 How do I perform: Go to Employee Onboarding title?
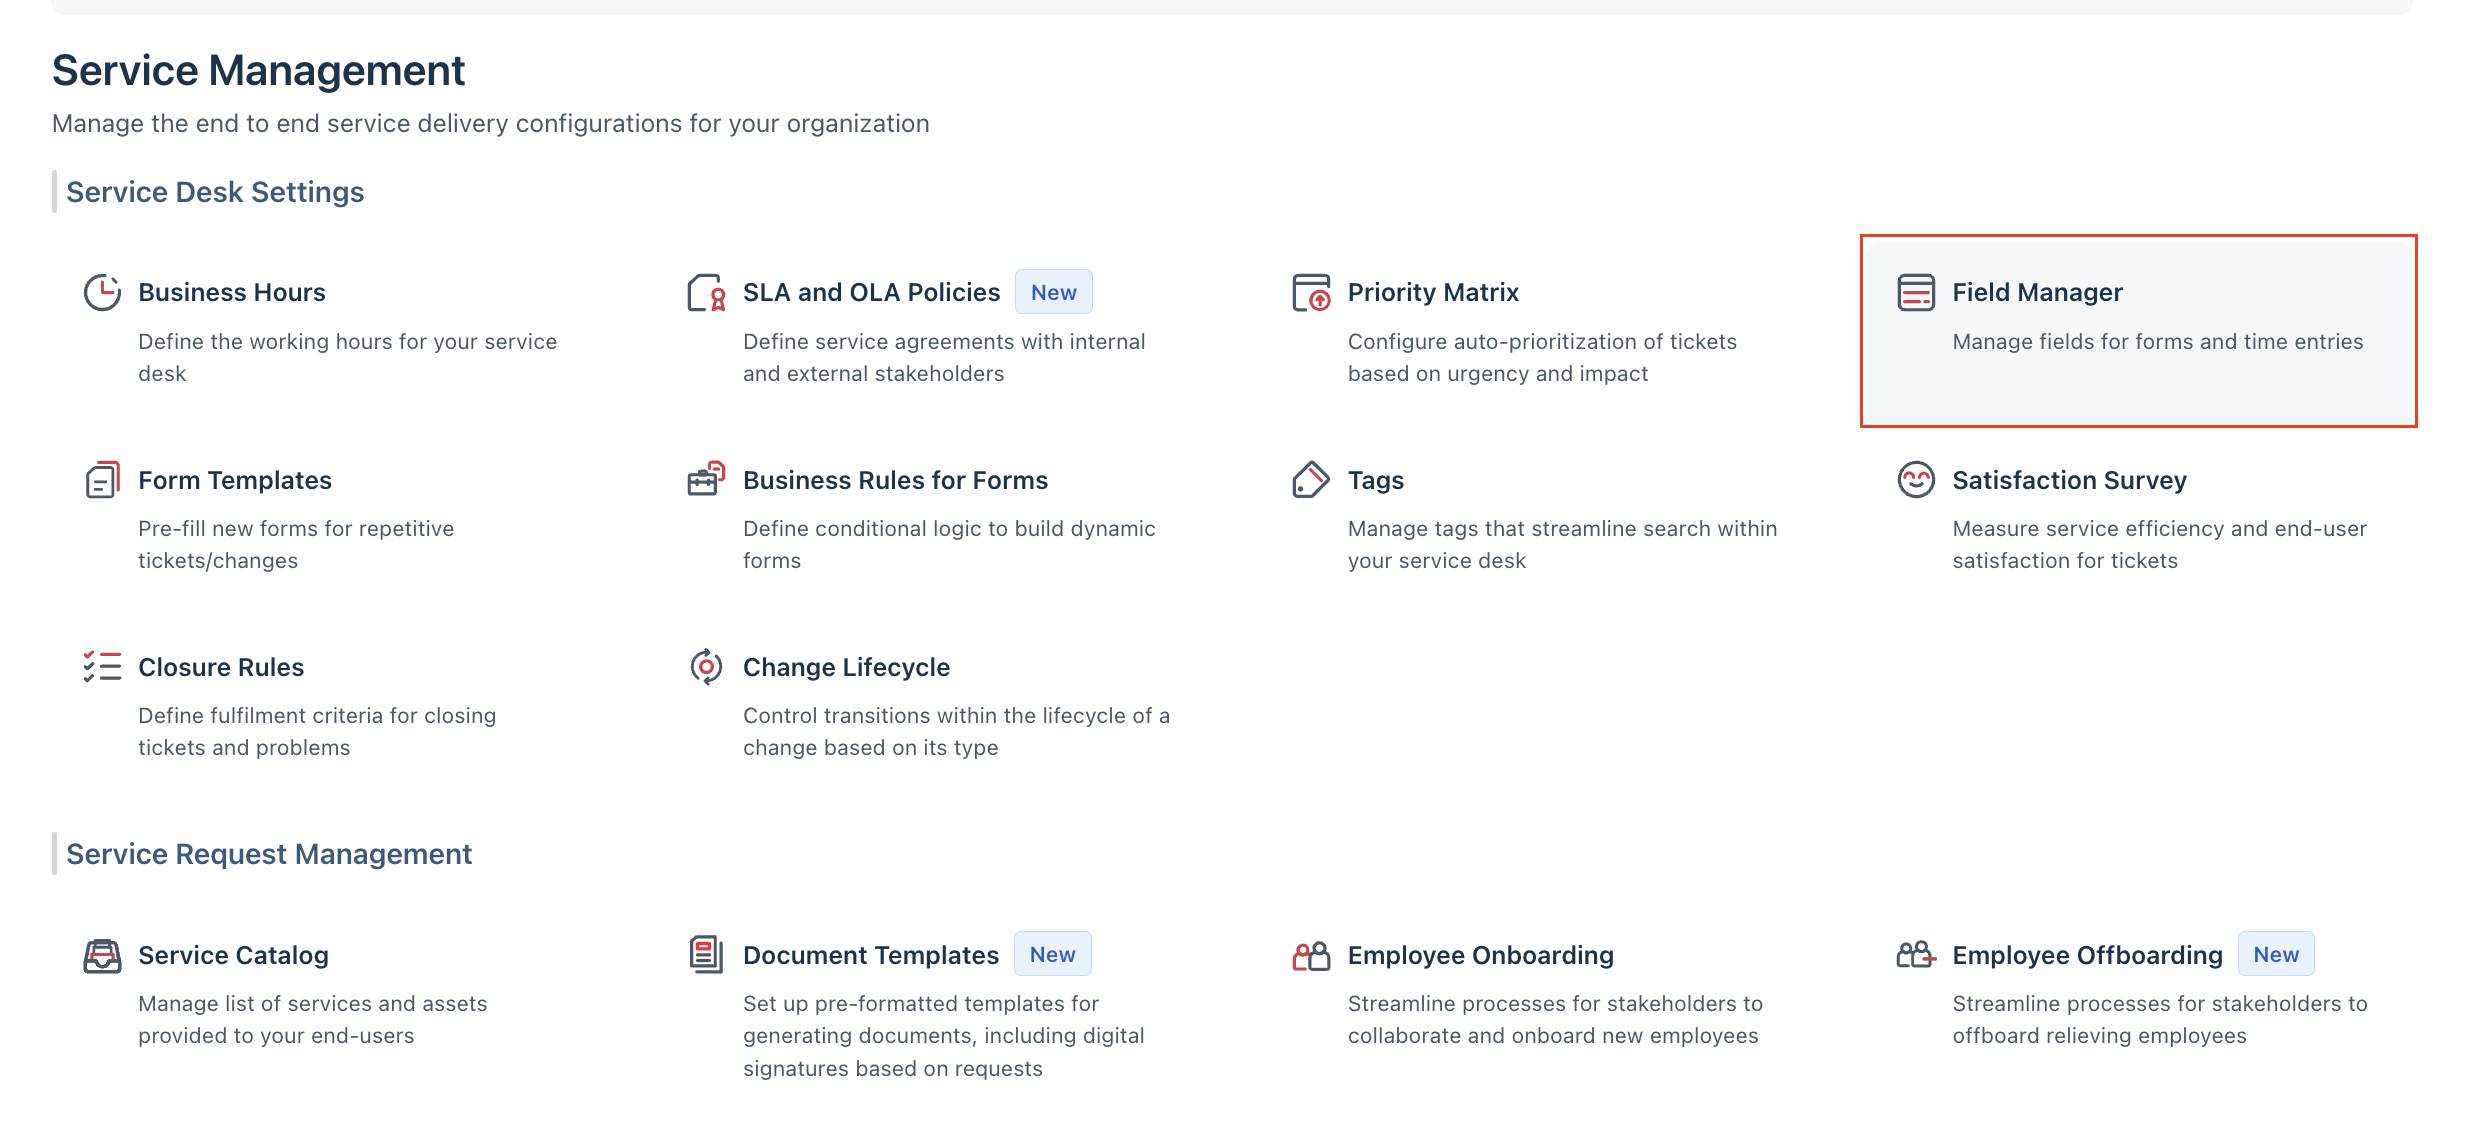(x=1481, y=955)
